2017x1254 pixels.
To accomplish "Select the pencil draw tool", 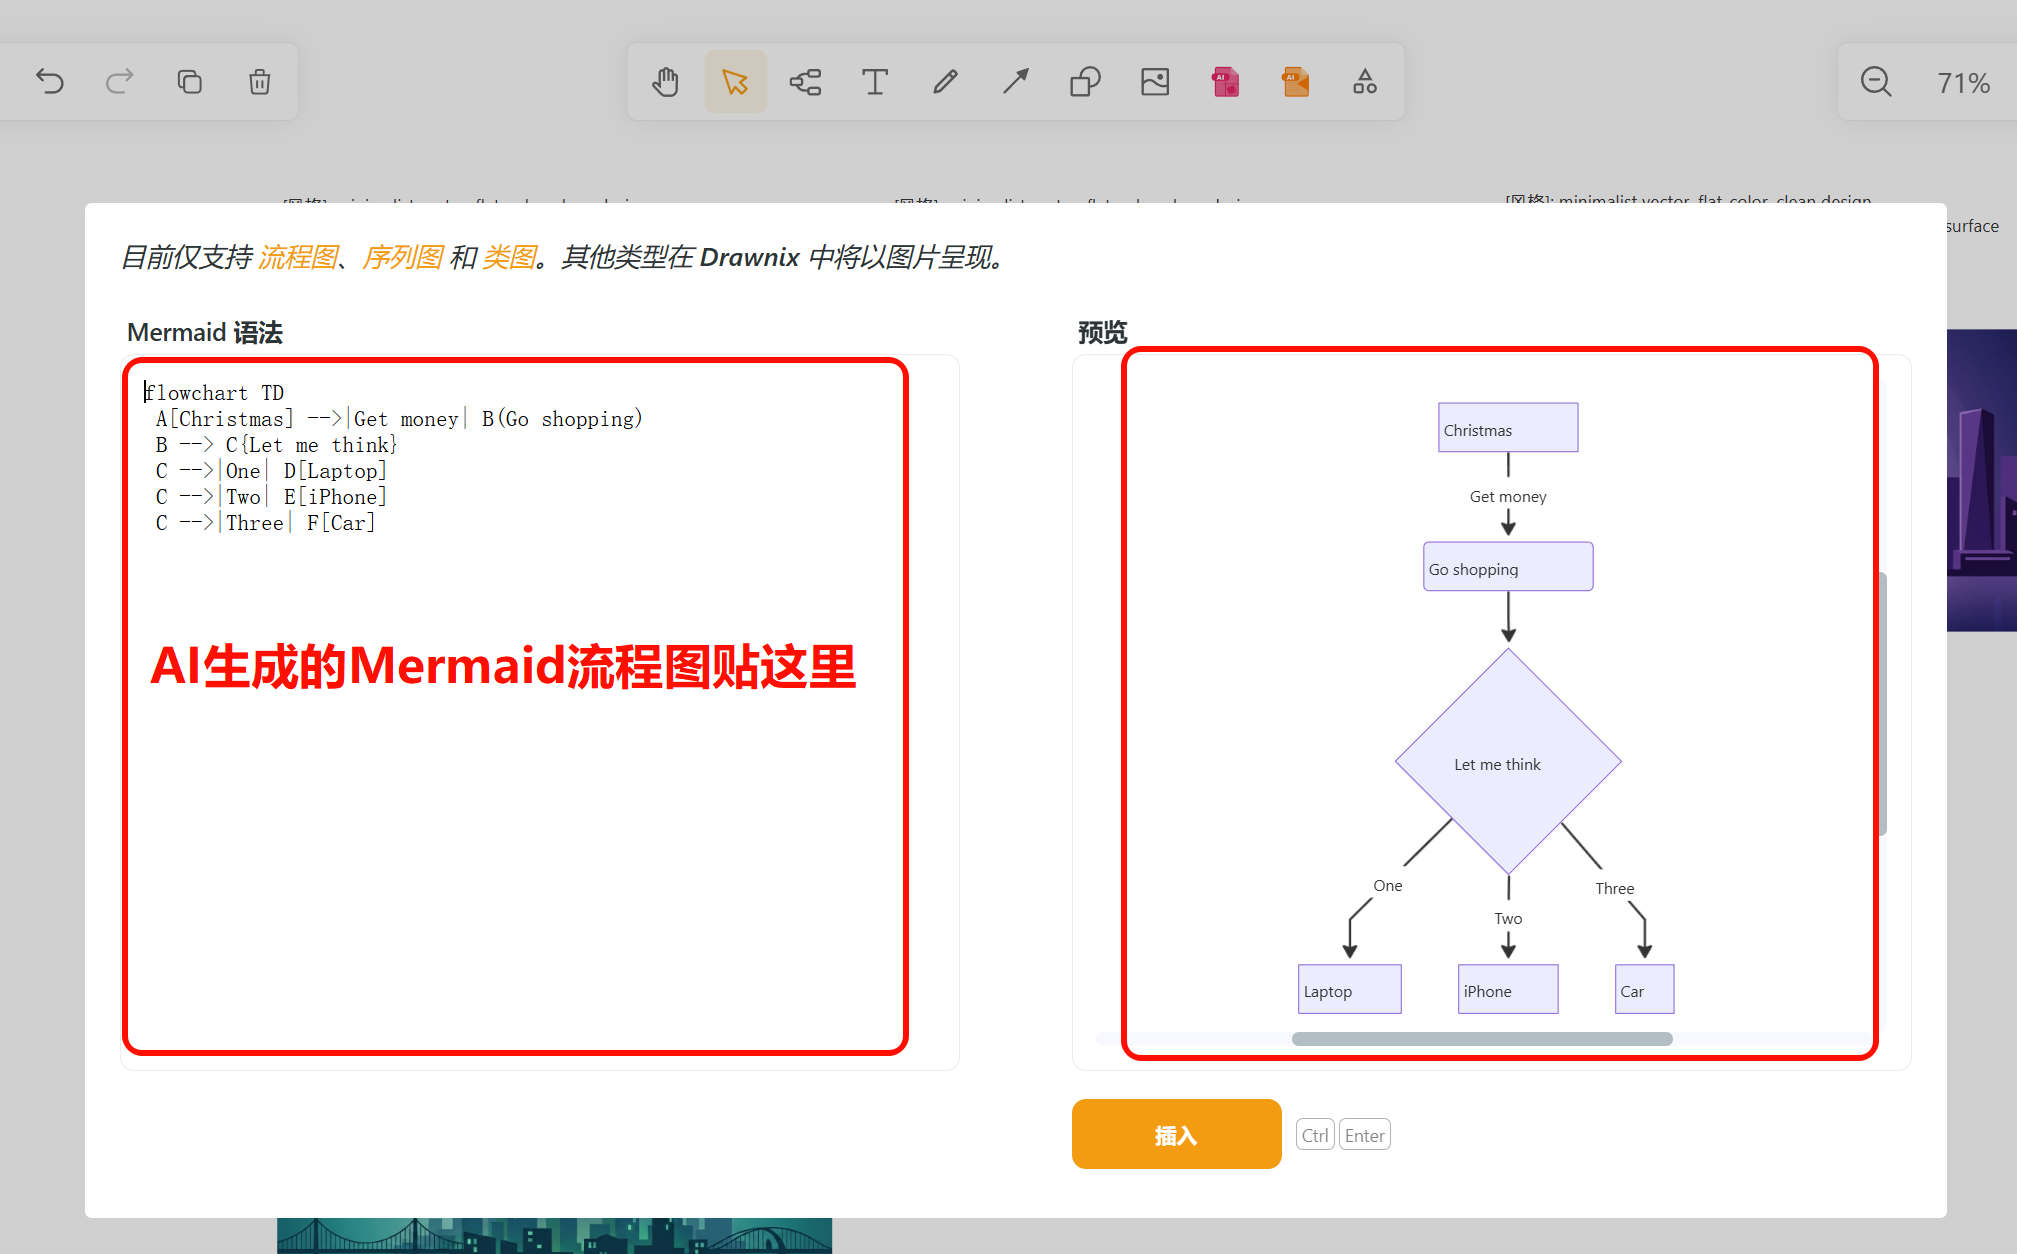I will tap(946, 81).
